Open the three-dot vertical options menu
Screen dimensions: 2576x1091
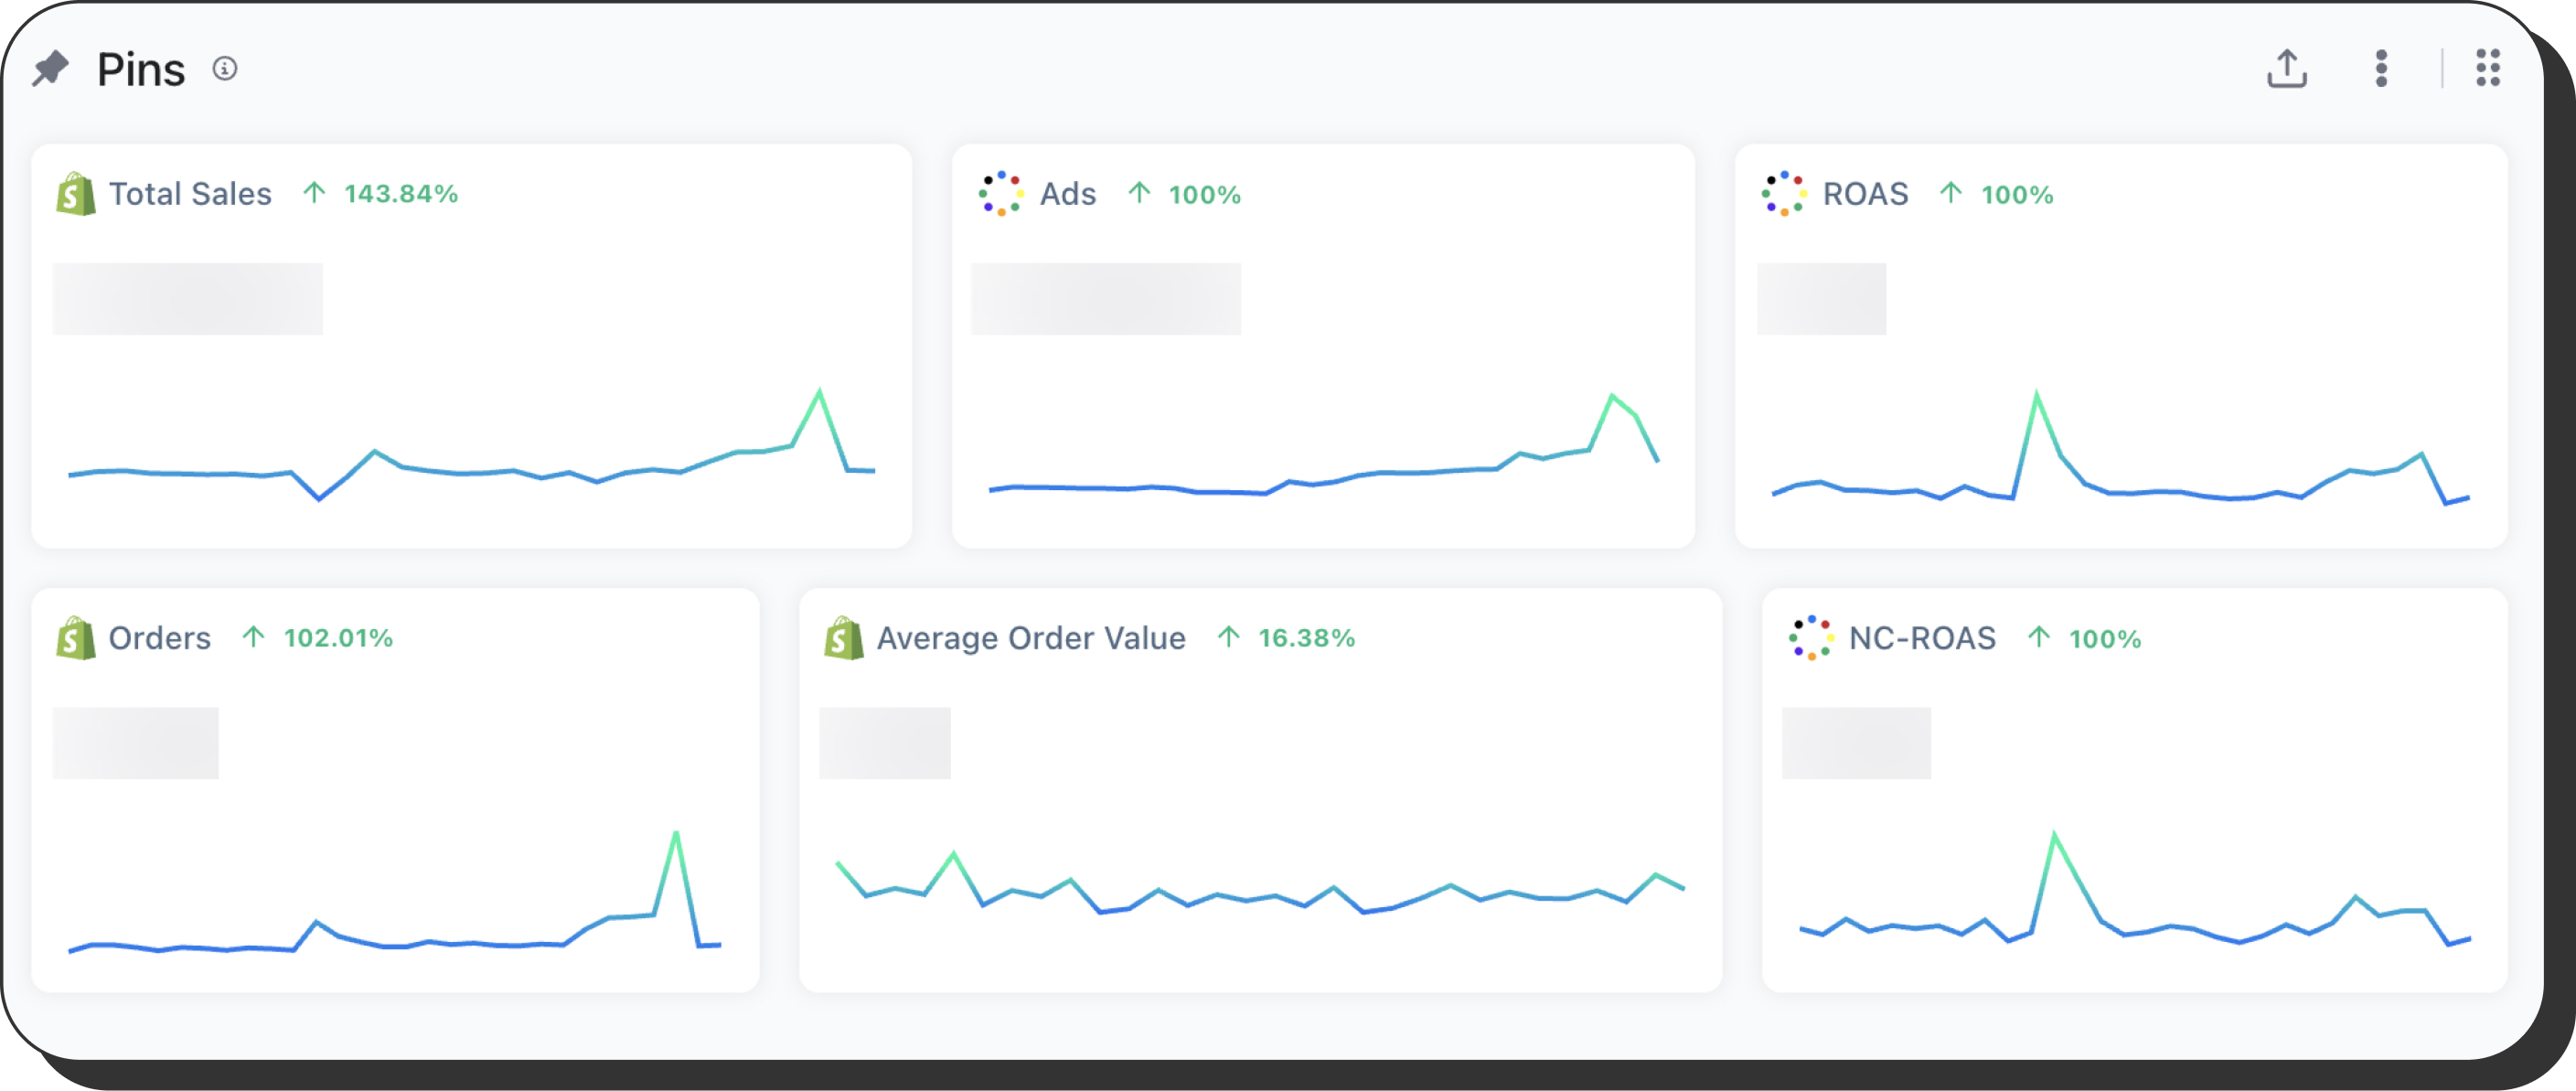click(2381, 69)
